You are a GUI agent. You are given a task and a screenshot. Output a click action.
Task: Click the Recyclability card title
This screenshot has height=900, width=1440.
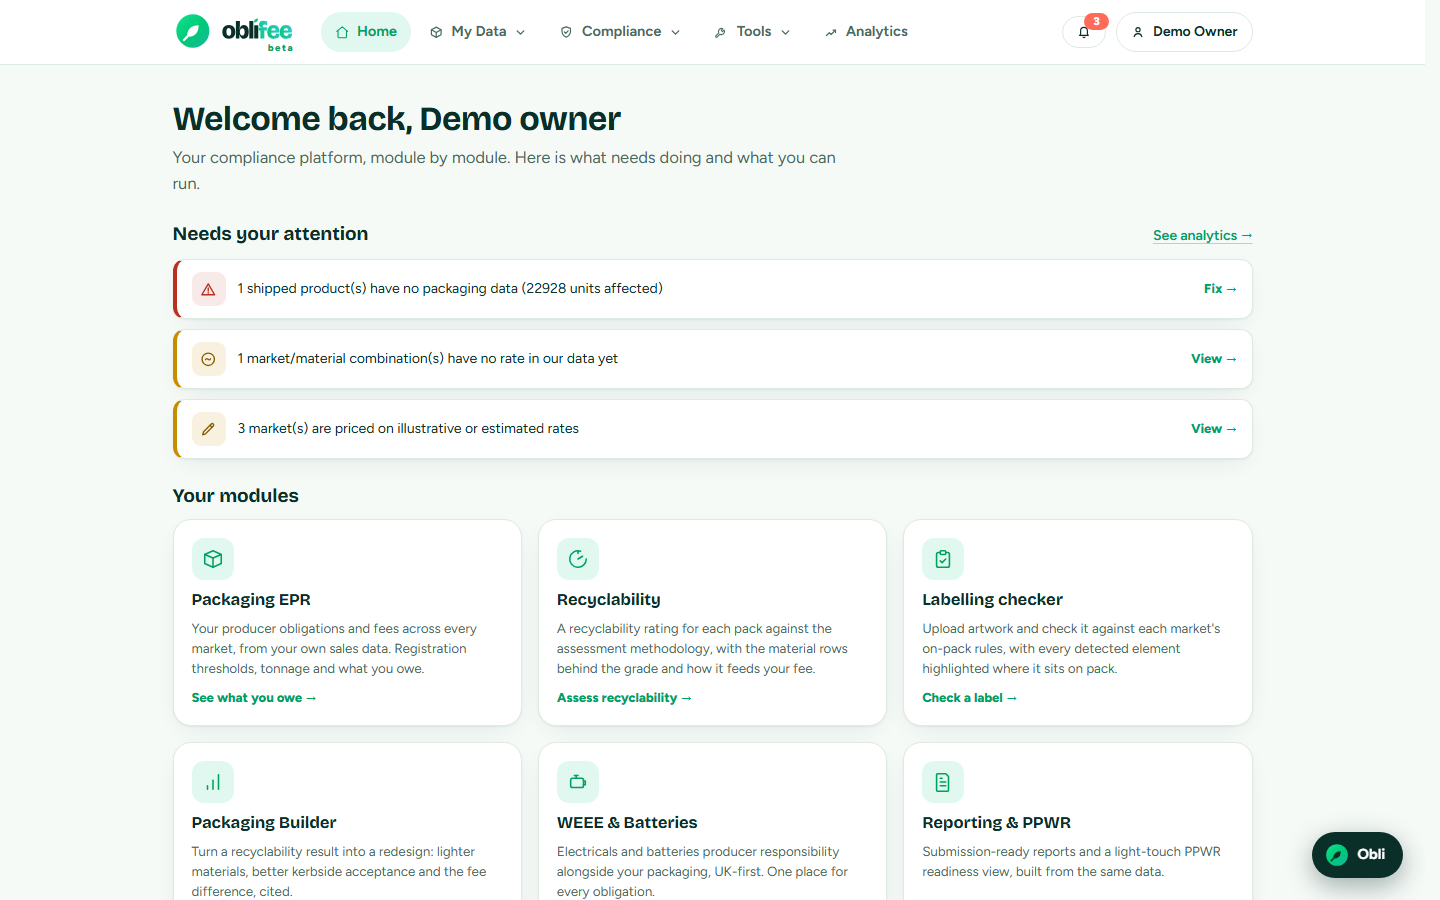(x=608, y=600)
